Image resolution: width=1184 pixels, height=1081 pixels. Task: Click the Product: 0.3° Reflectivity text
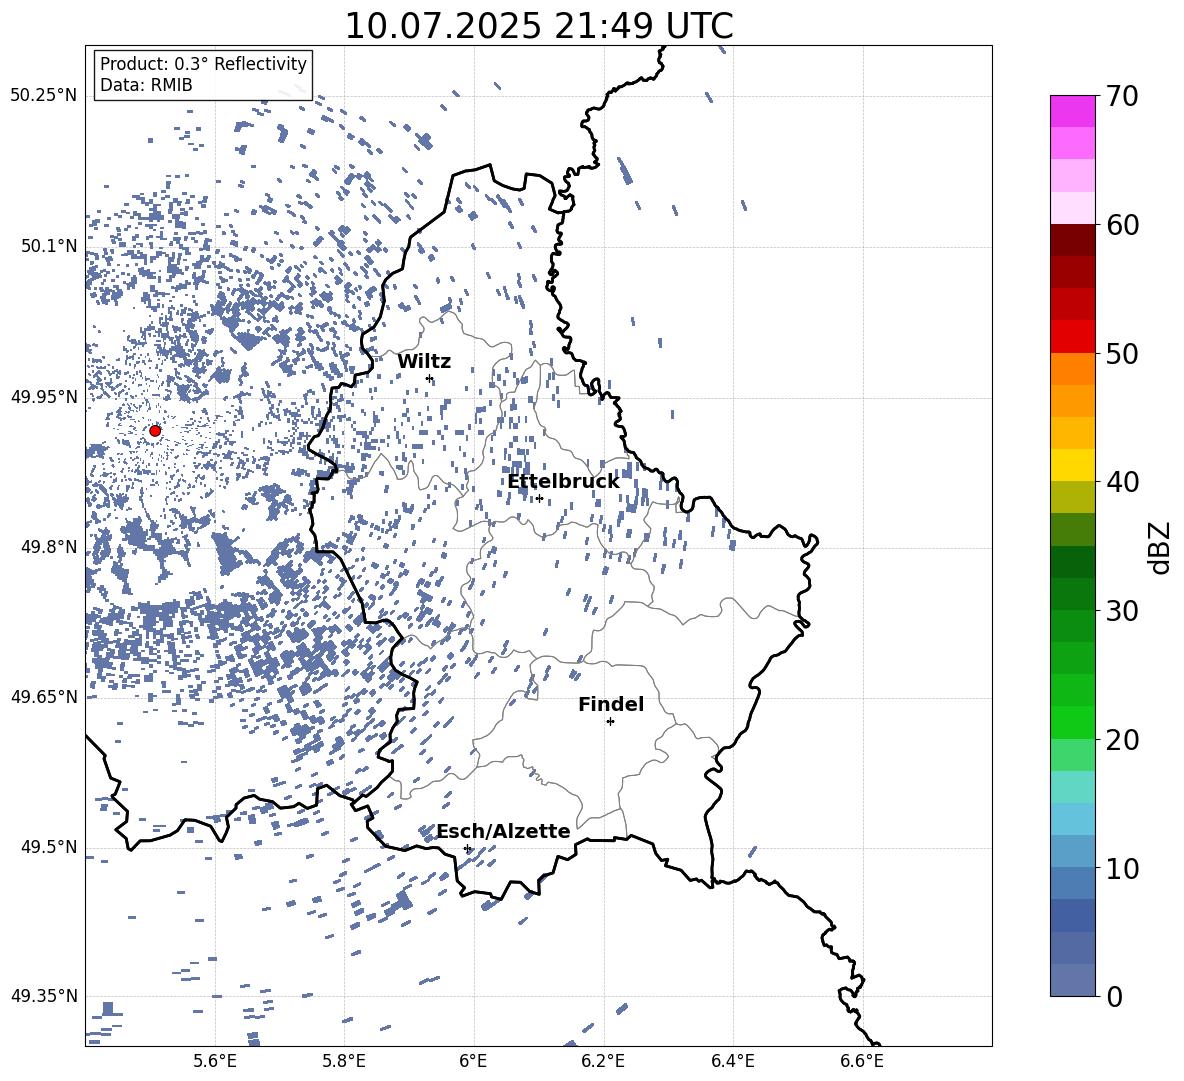point(203,64)
